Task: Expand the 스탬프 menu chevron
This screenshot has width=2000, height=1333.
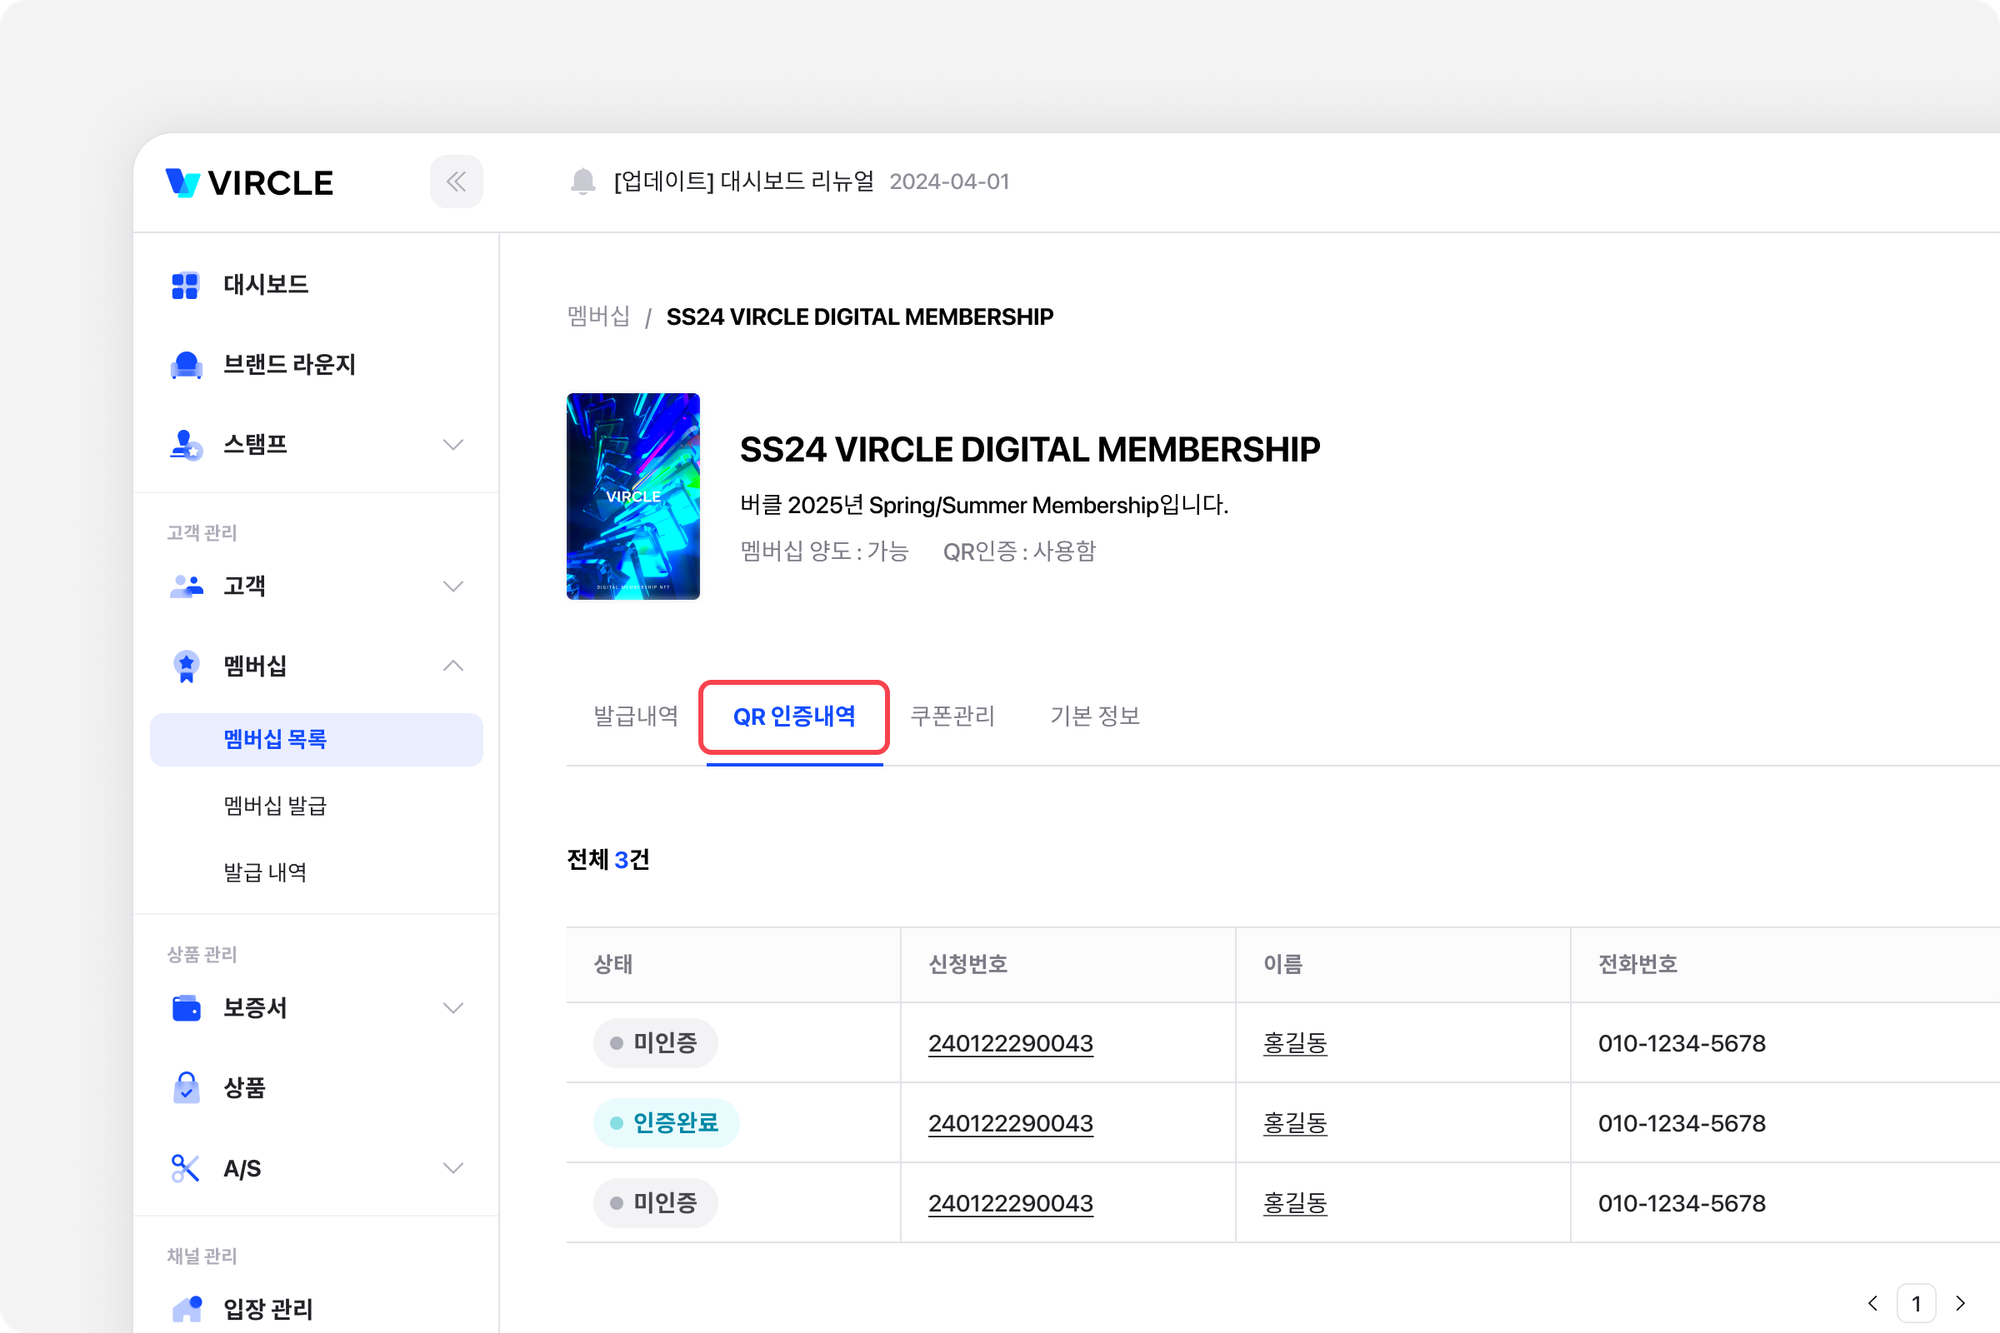Action: [x=453, y=445]
